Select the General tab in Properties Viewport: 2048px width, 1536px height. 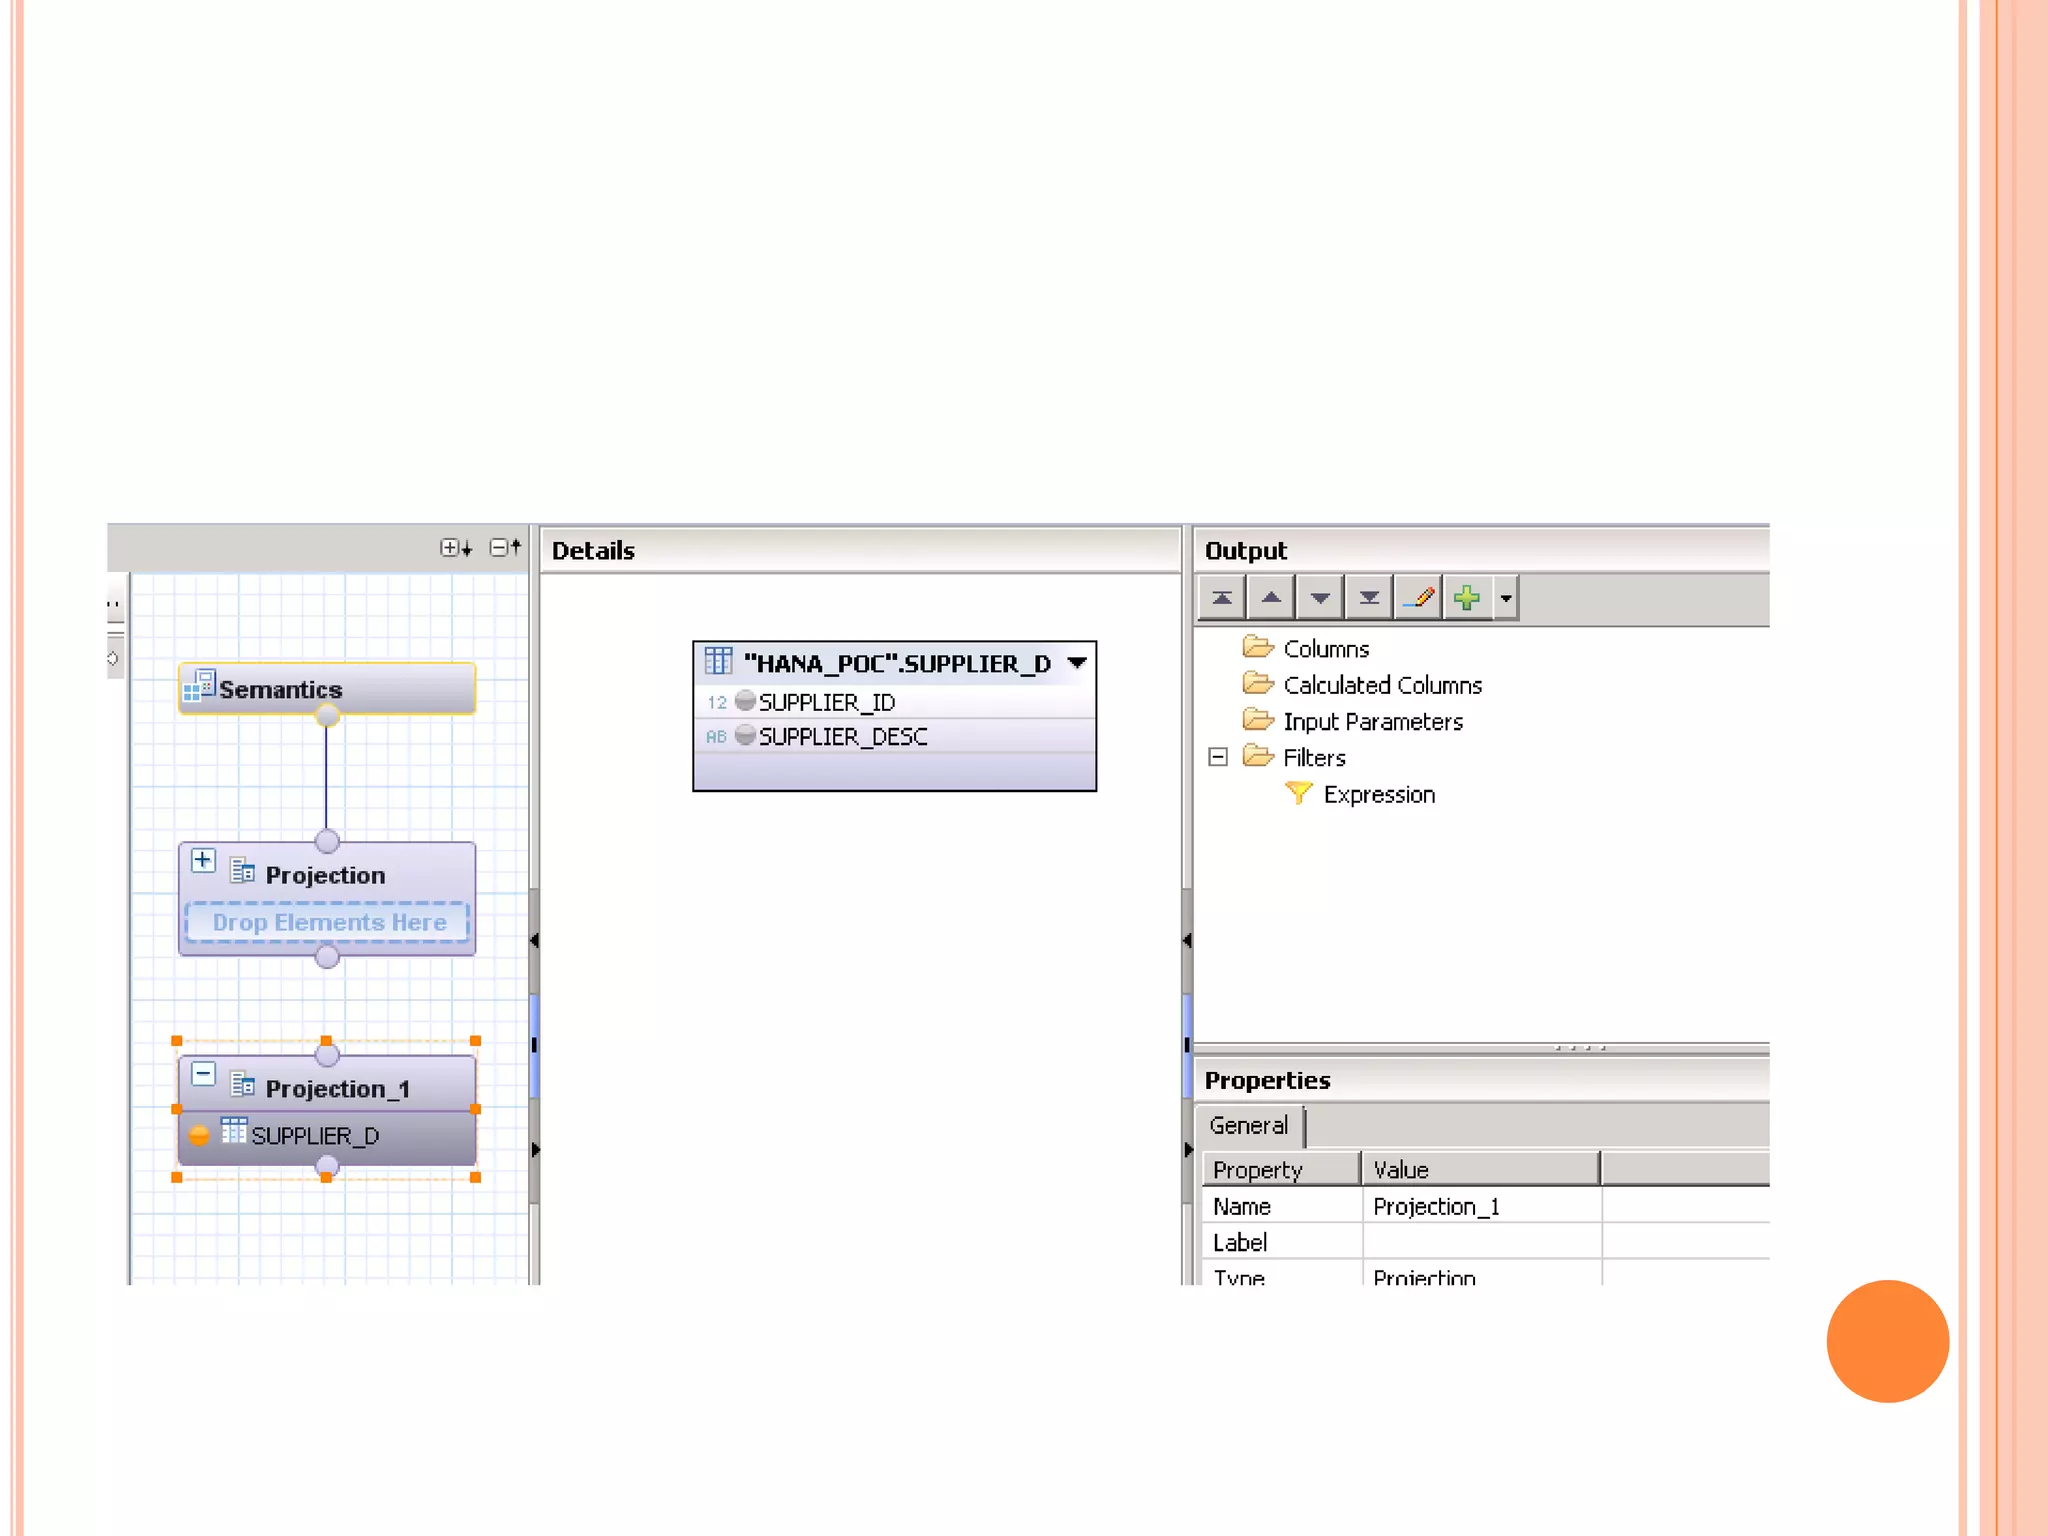[x=1248, y=1126]
